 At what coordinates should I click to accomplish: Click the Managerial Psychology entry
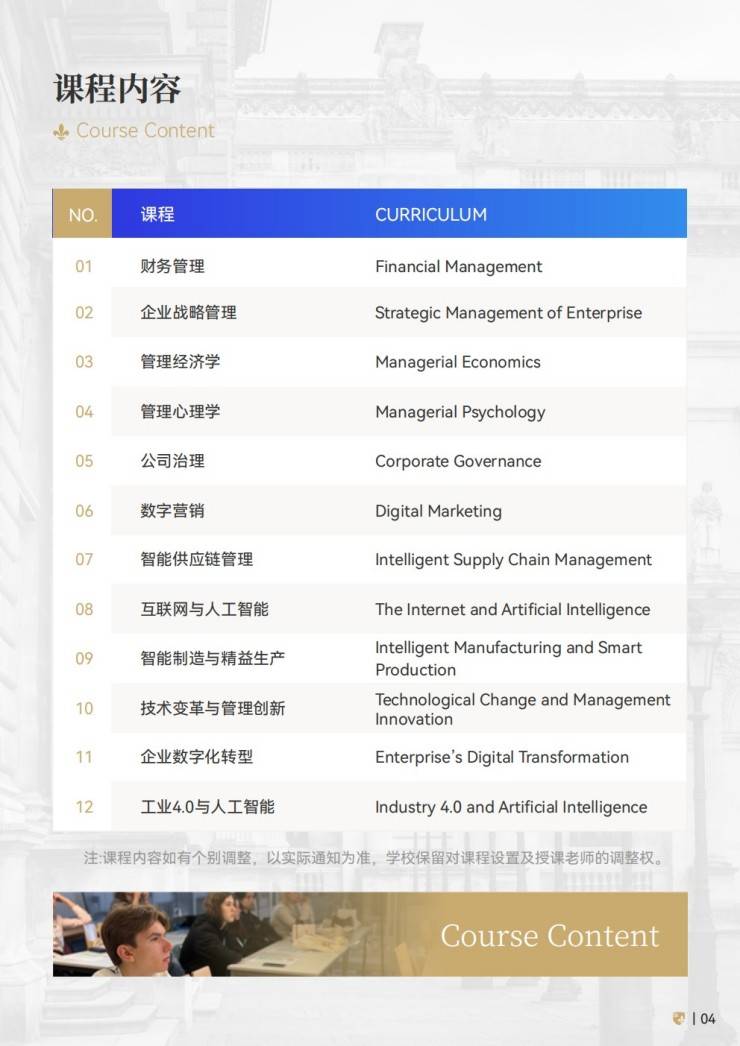tap(460, 412)
